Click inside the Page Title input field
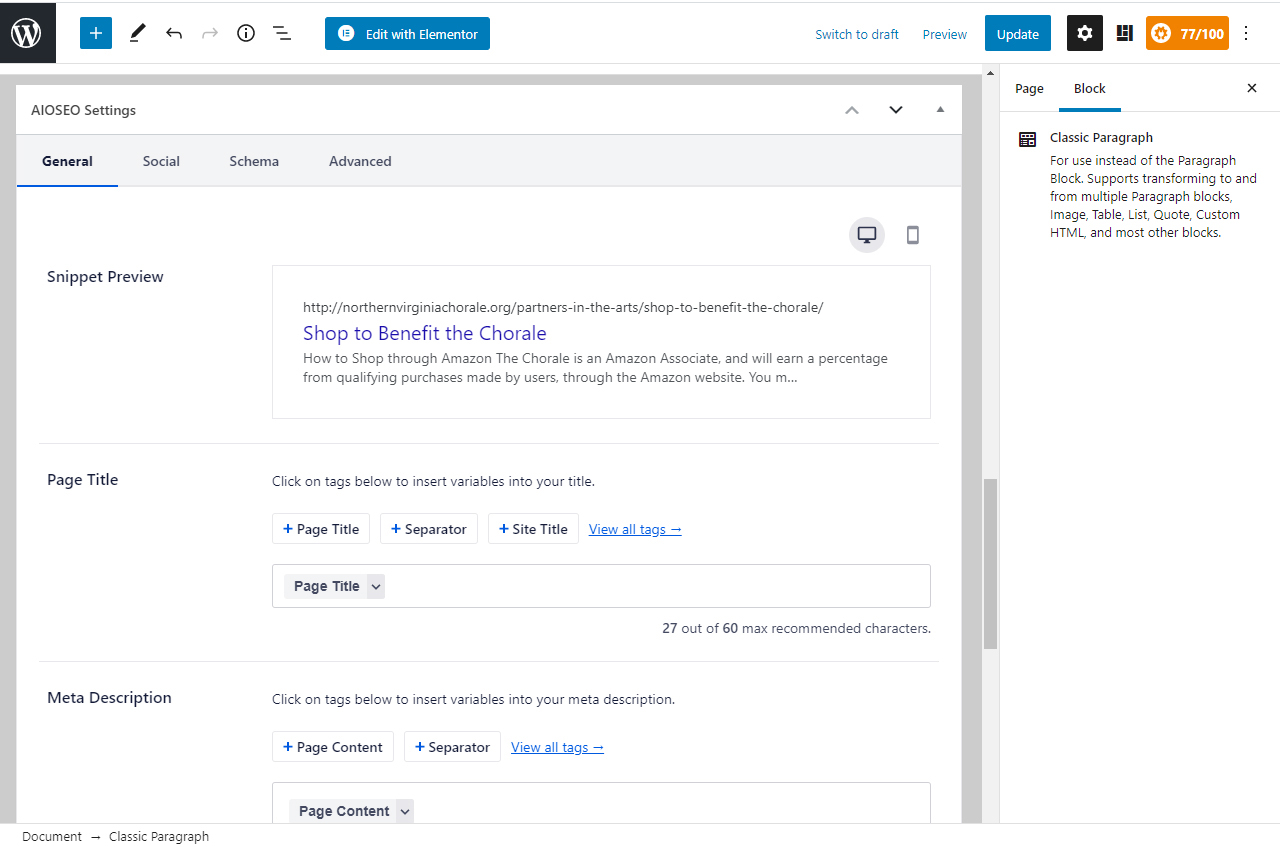 point(650,586)
